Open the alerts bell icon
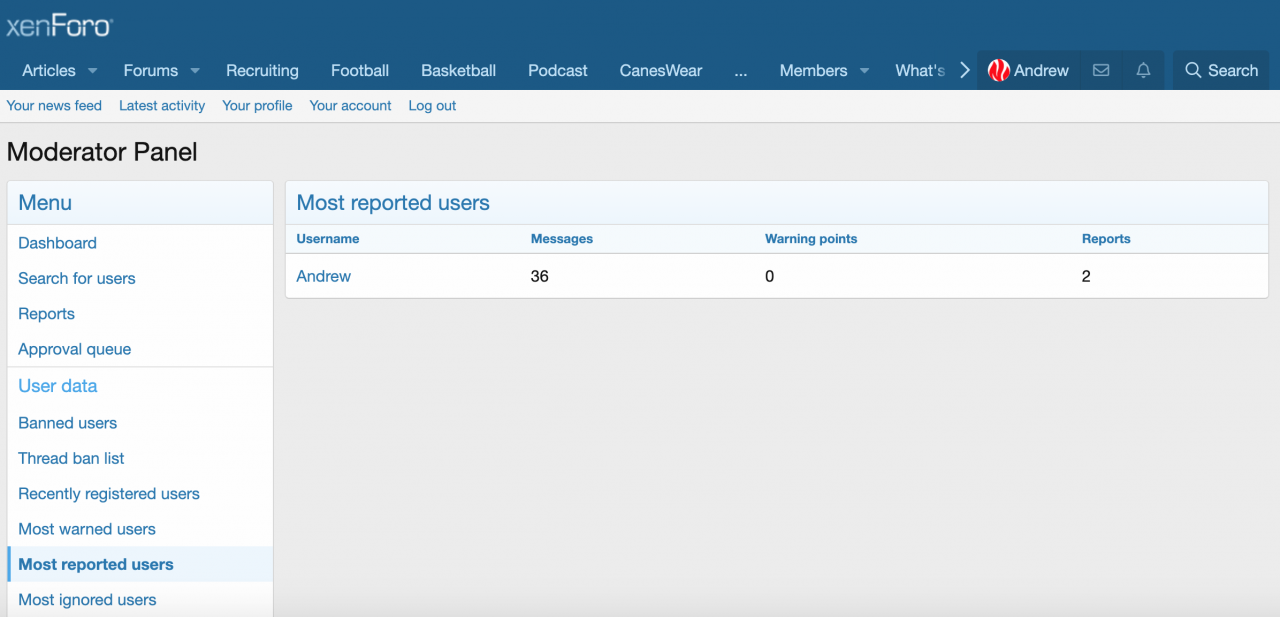The height and width of the screenshot is (617, 1280). [x=1143, y=70]
